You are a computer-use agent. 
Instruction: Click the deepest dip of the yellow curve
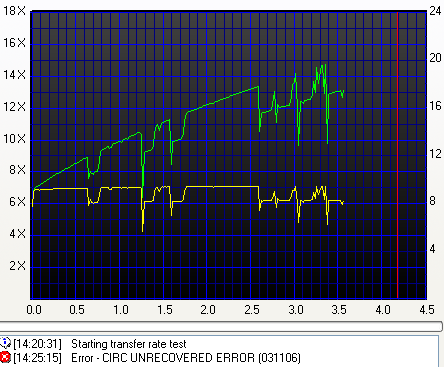[143, 231]
